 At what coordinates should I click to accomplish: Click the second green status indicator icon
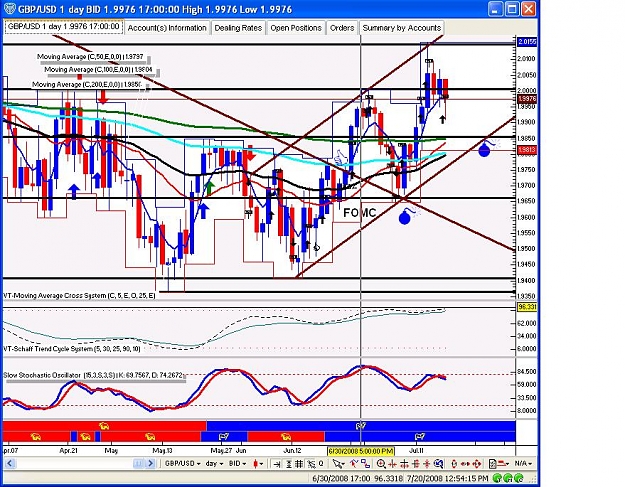508,478
